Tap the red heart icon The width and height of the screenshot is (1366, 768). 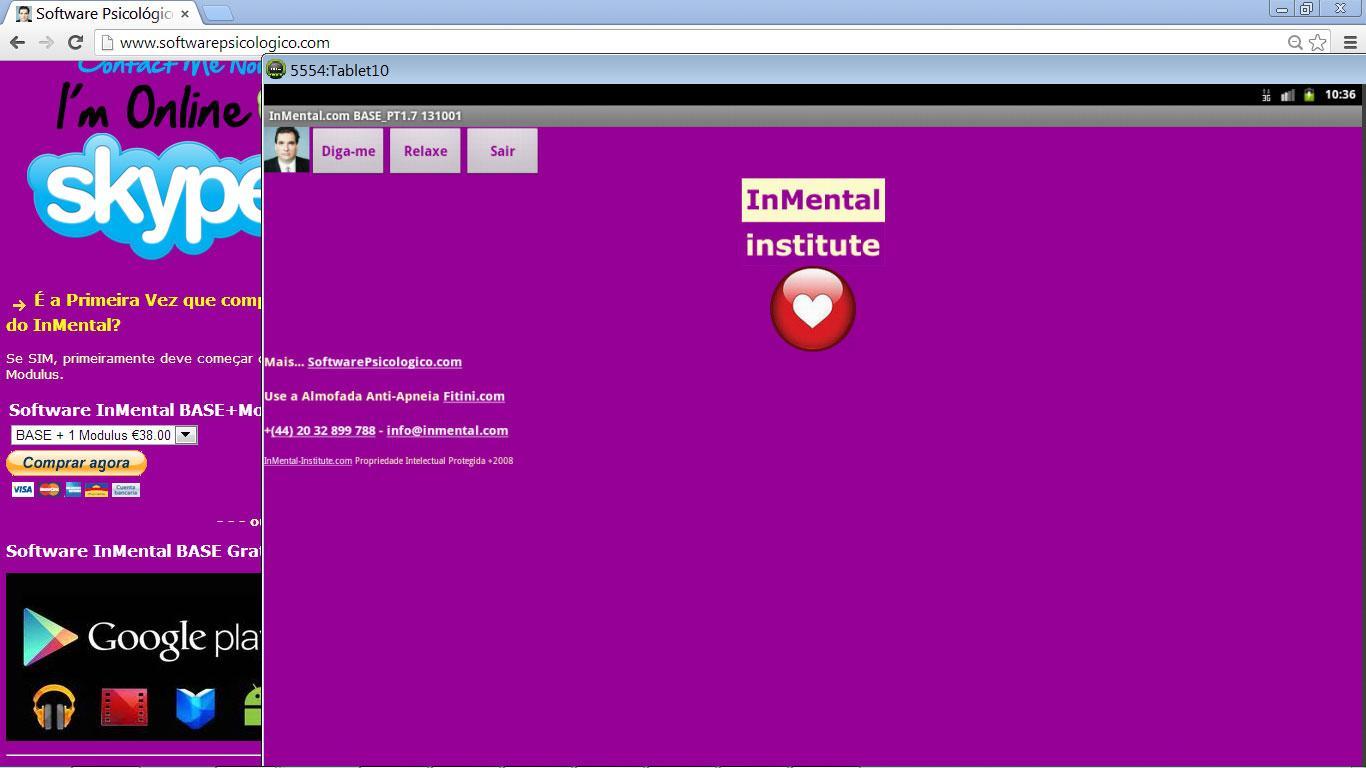813,309
